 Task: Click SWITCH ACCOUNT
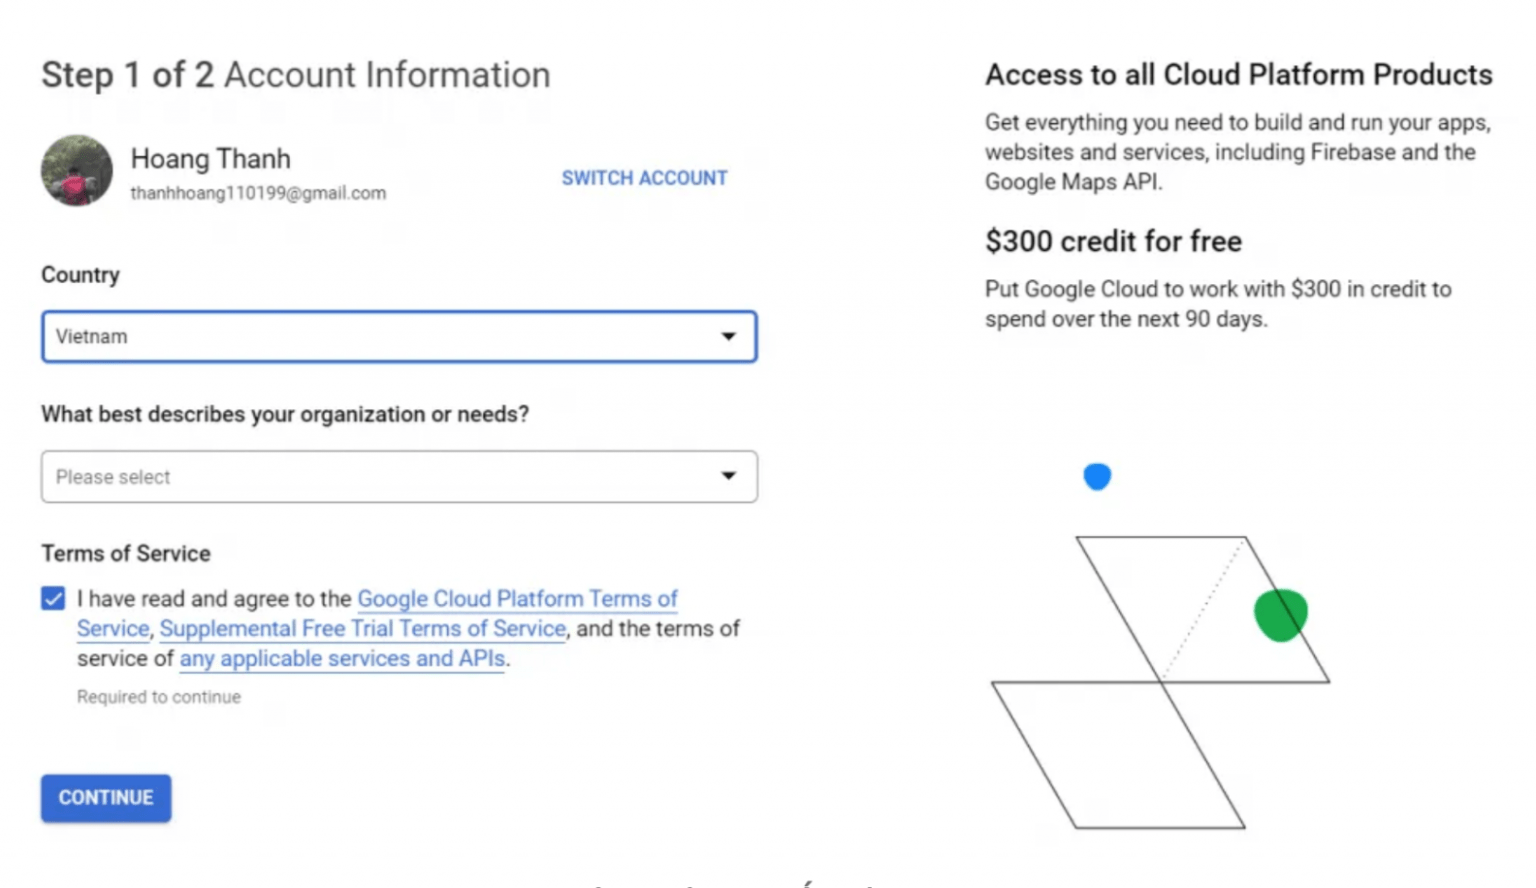(x=644, y=178)
